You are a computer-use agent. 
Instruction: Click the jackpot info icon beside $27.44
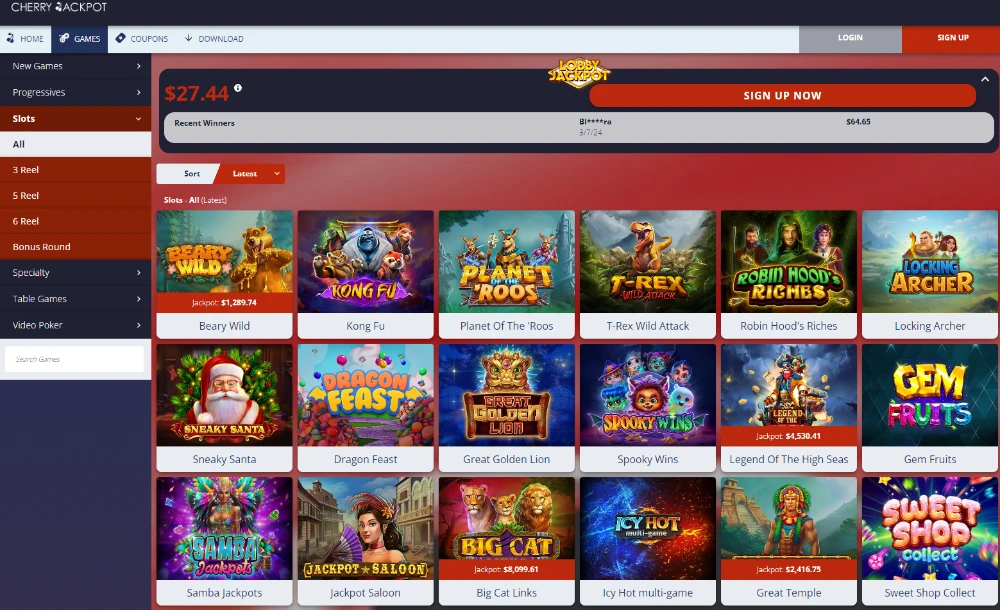tap(238, 88)
